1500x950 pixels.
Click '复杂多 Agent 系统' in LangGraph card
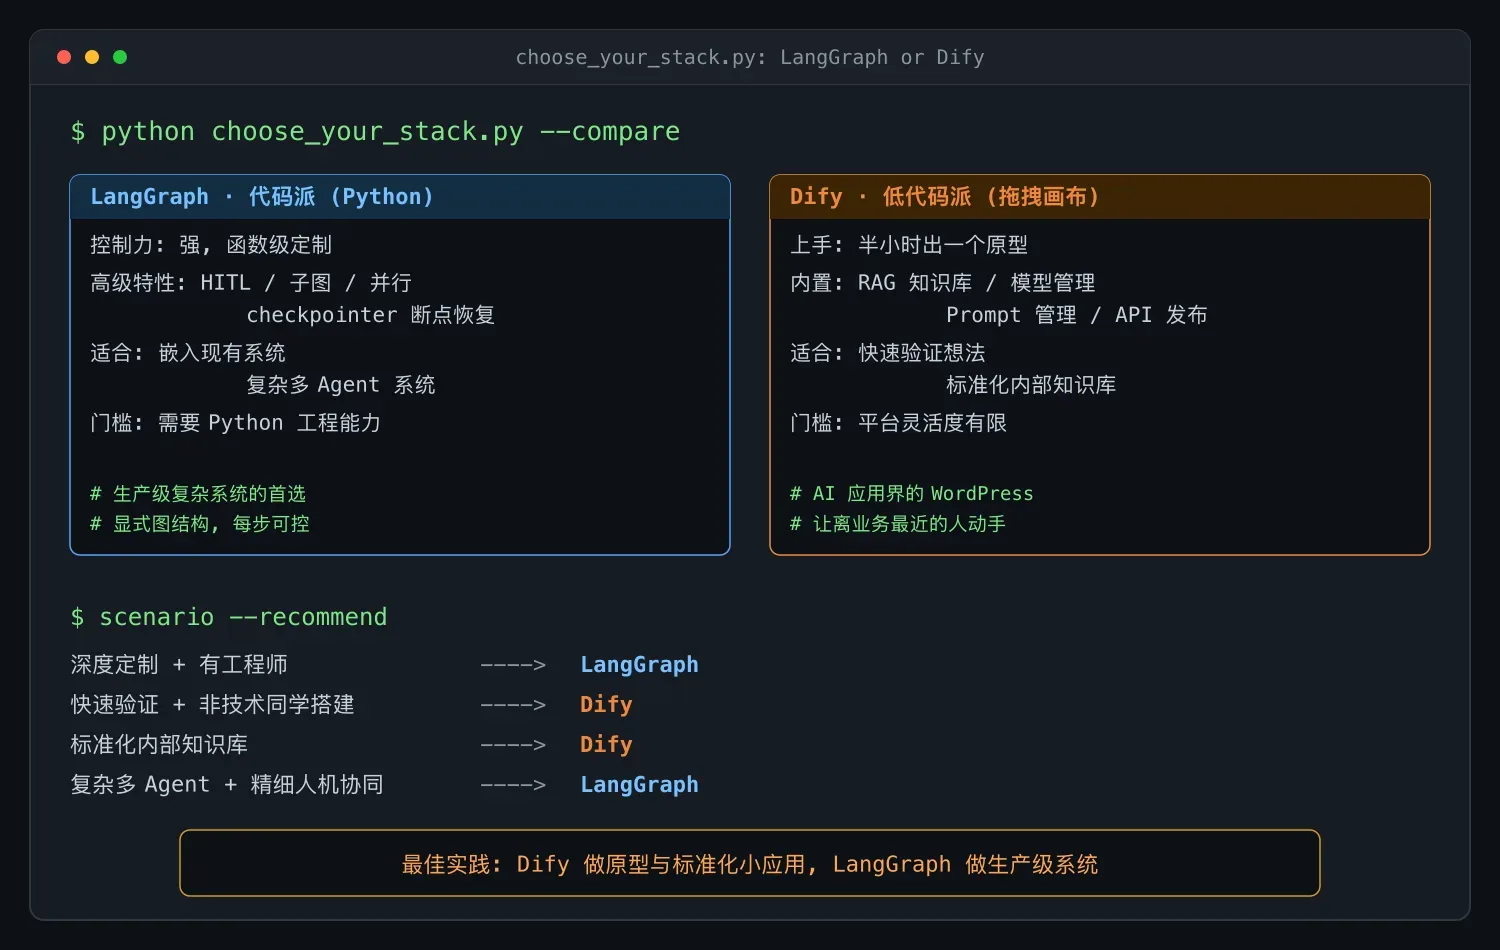point(341,385)
